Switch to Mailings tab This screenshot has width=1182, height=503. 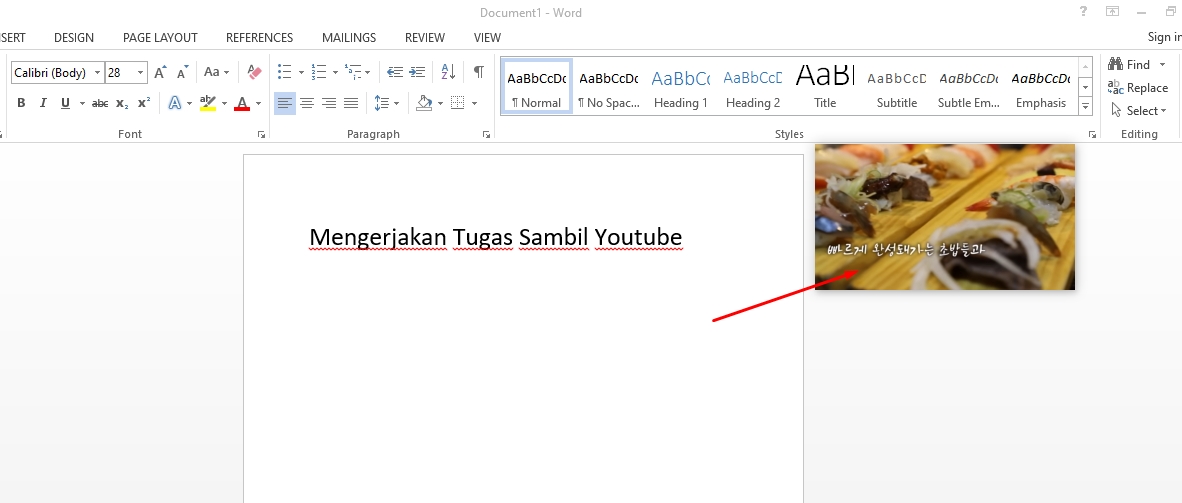pos(349,38)
